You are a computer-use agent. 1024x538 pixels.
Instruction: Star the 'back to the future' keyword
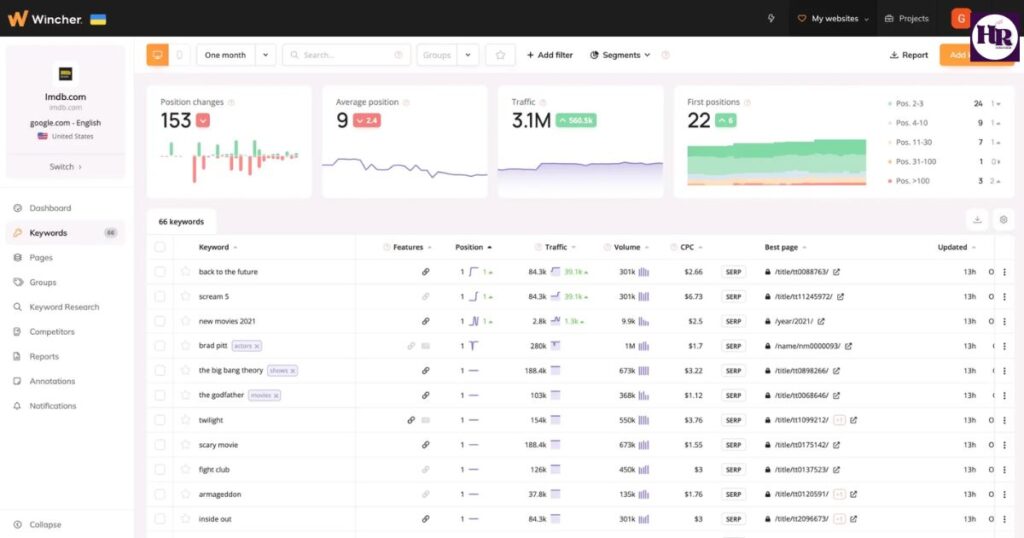click(x=185, y=272)
